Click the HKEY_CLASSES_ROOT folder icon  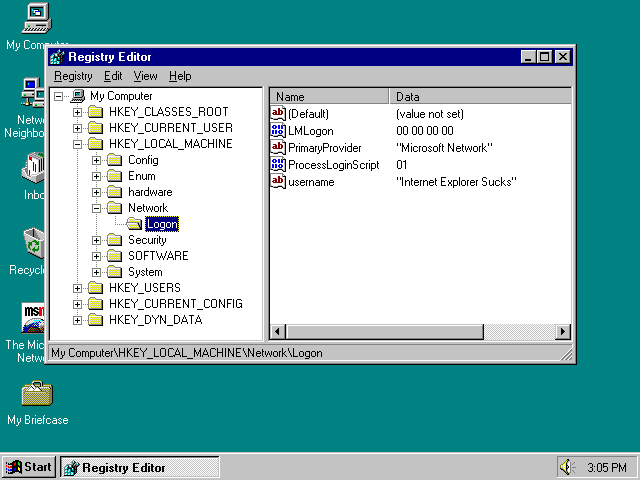96,112
